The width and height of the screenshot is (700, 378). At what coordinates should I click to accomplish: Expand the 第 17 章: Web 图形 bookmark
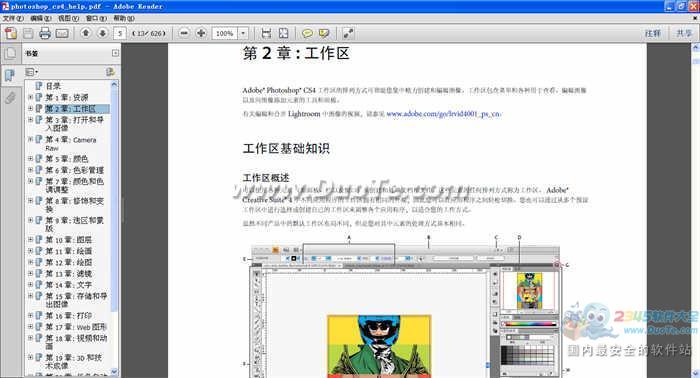click(x=30, y=327)
